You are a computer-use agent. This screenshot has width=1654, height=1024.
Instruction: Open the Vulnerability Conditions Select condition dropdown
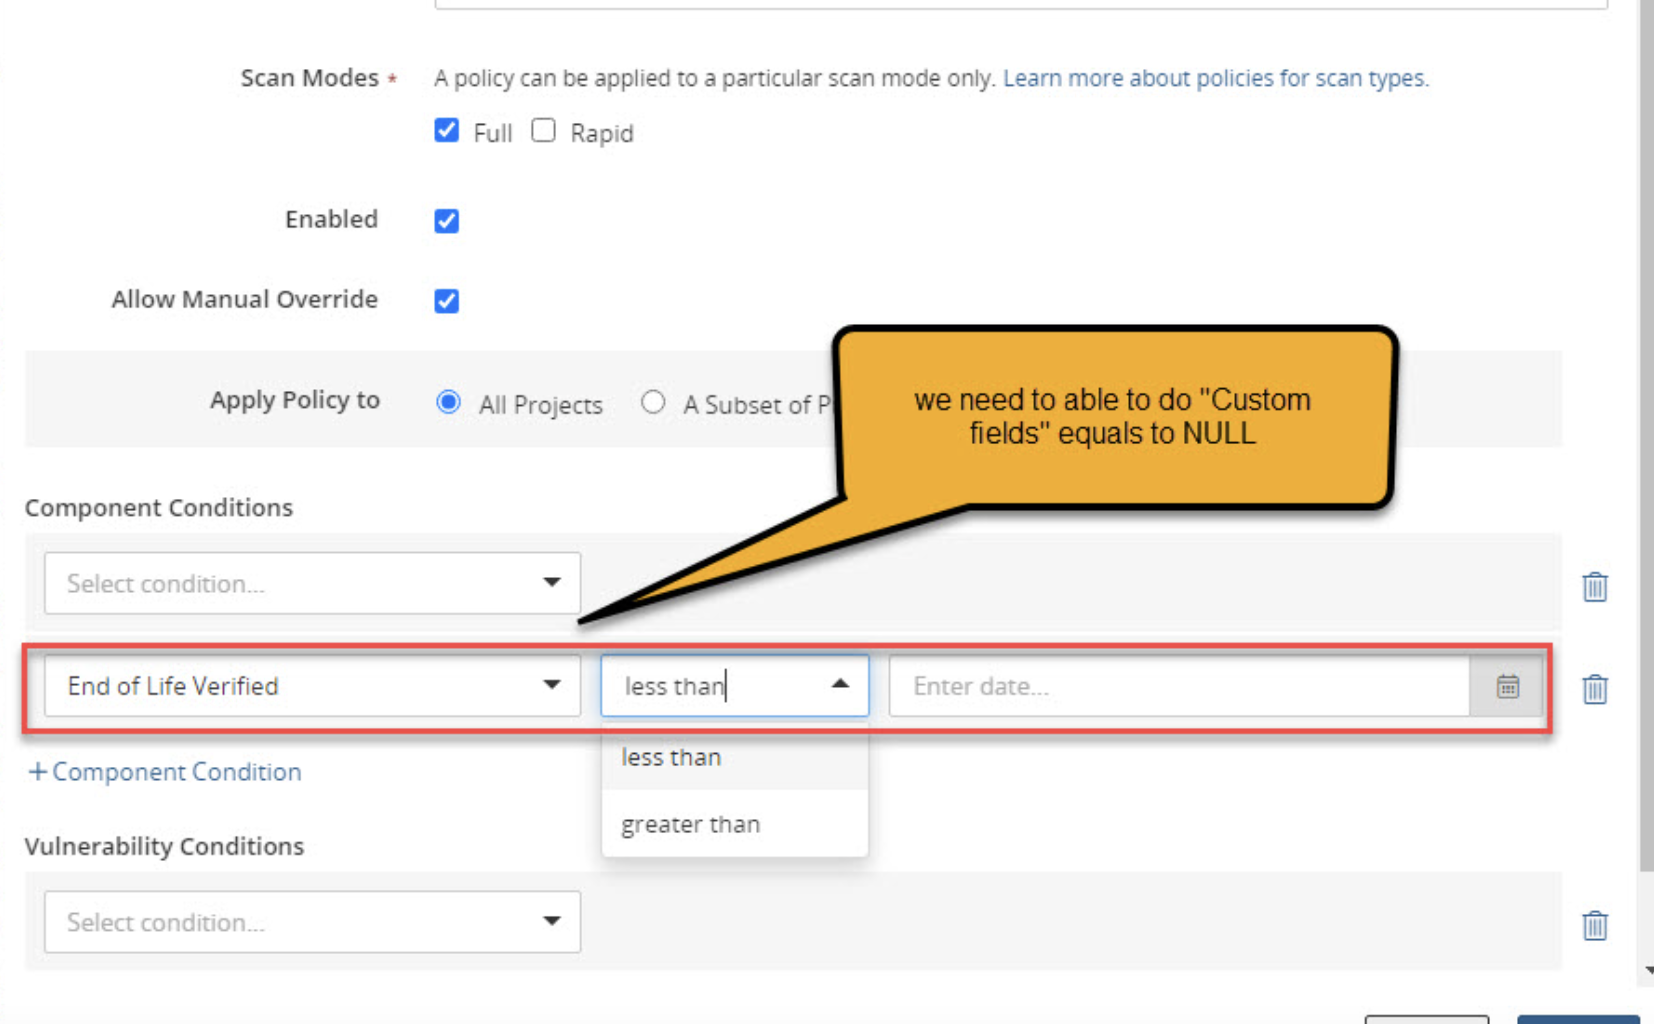[x=312, y=922]
